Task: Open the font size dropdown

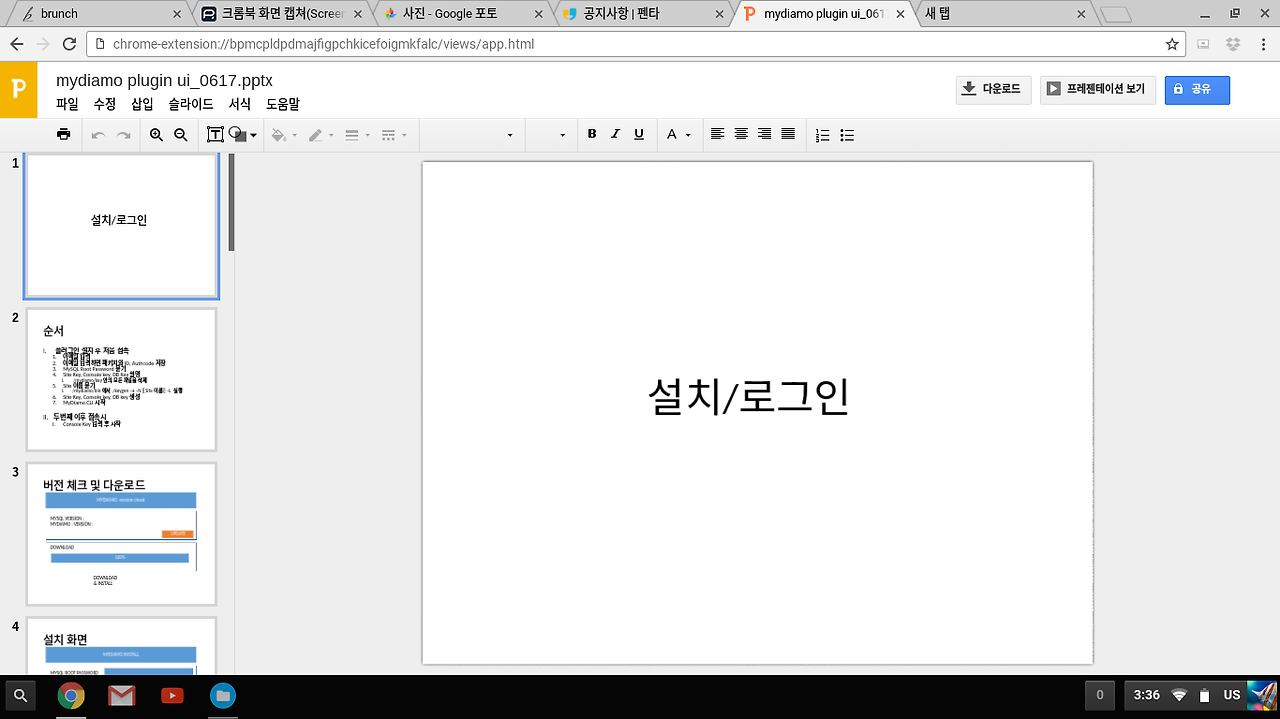Action: (x=550, y=134)
